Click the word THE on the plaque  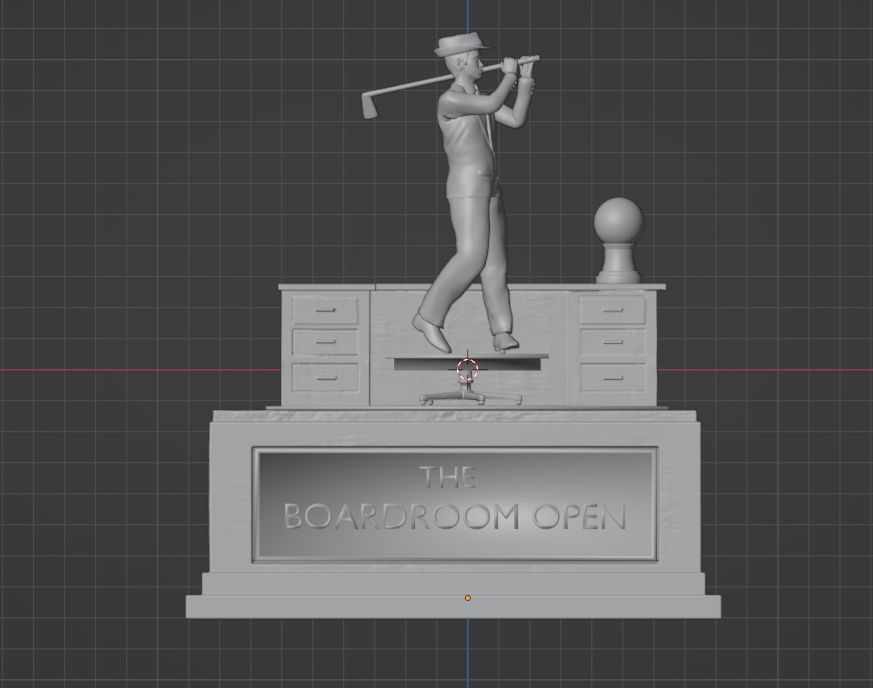coord(447,477)
